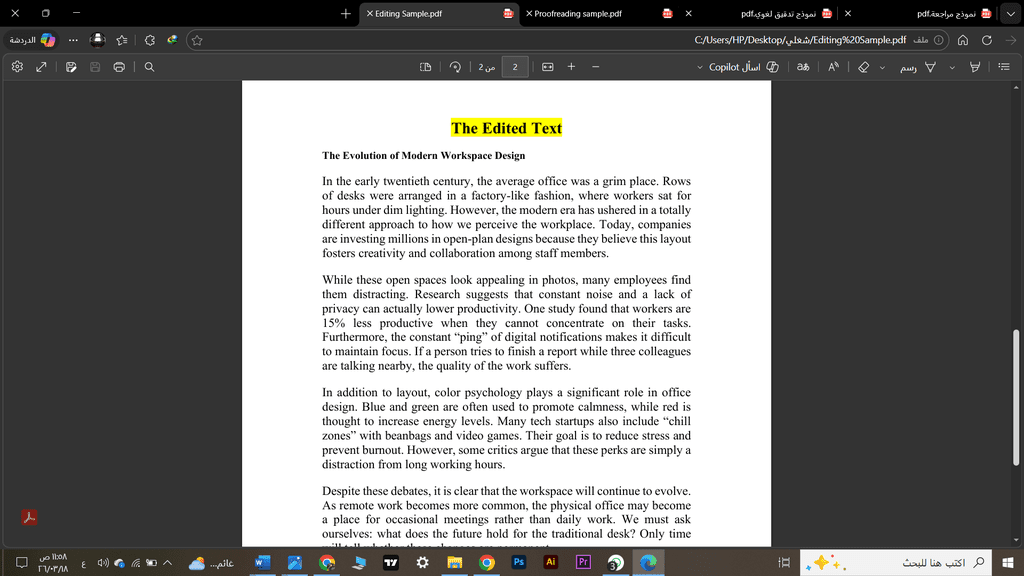Viewport: 1024px width, 576px height.
Task: Ask Copilot about this PDF
Action: point(744,67)
